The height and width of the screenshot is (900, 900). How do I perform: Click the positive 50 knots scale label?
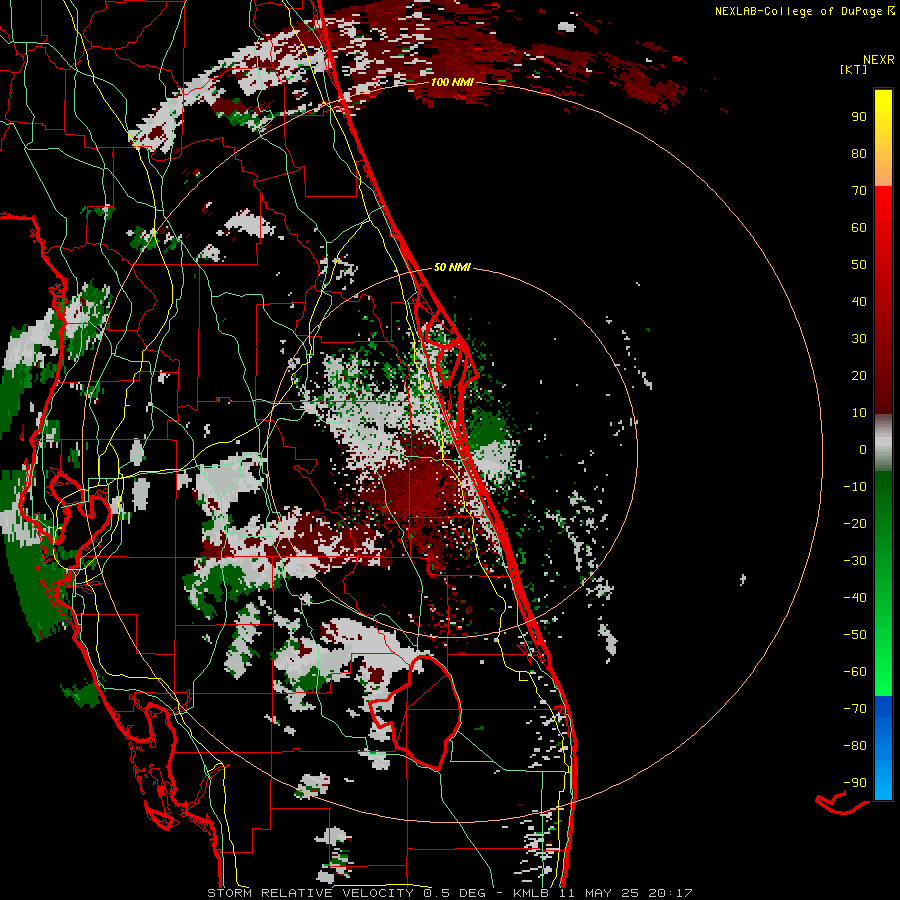[x=859, y=265]
